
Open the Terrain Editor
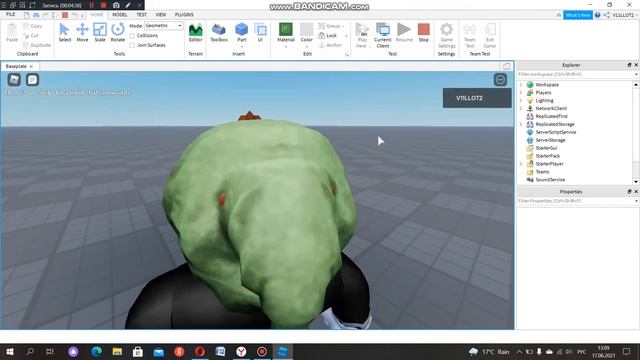coord(196,33)
